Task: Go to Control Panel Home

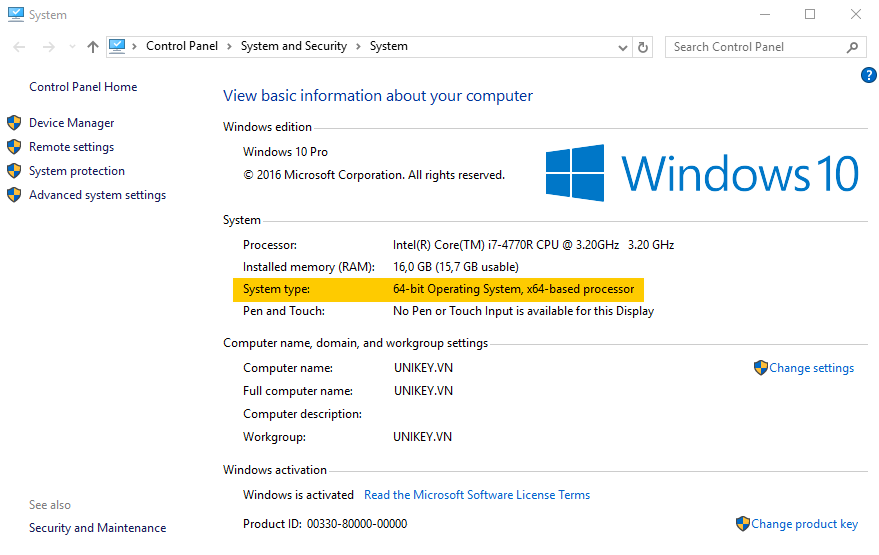Action: (83, 87)
